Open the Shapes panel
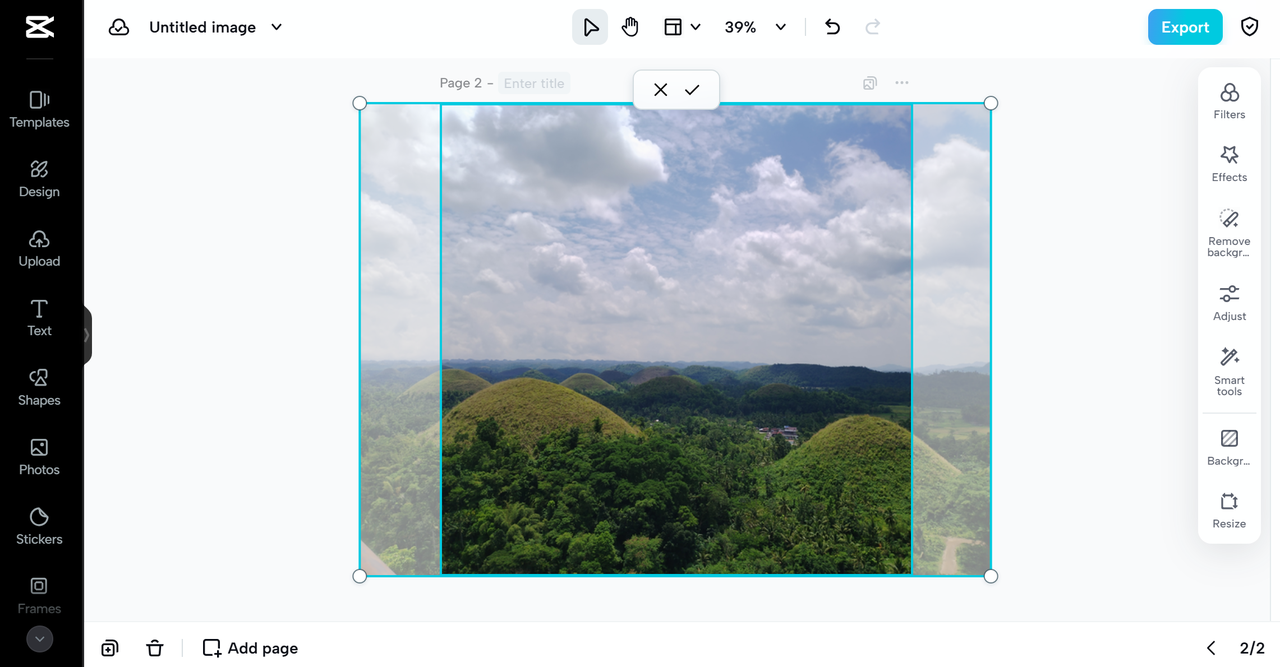This screenshot has width=1280, height=667. click(40, 387)
